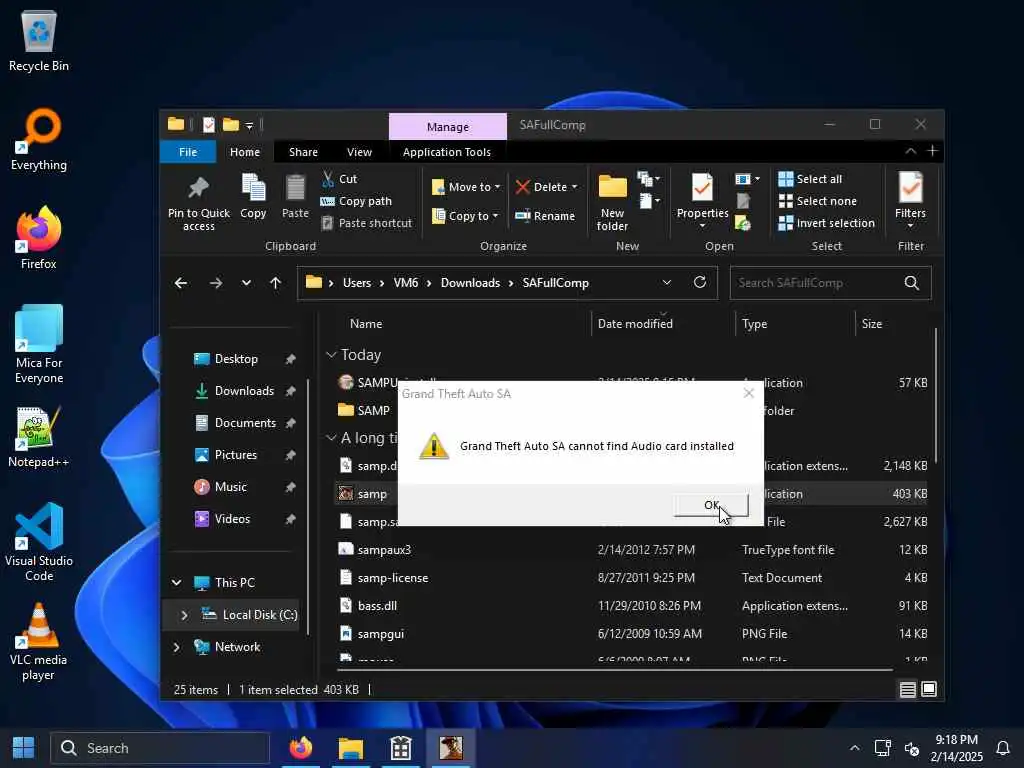Select the sampgui PNG file
Screen dimensions: 1024x768
tap(381, 634)
